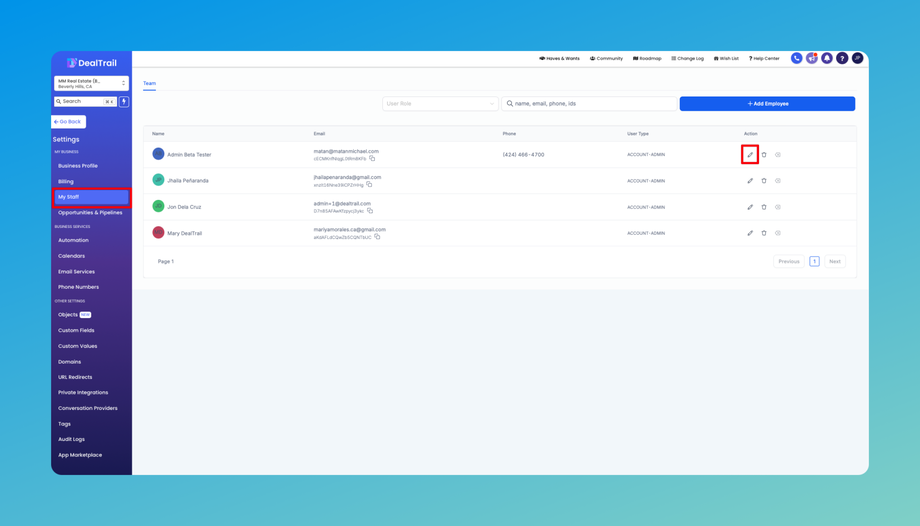Image resolution: width=920 pixels, height=526 pixels.
Task: Open Business Profile settings
Action: point(77,166)
